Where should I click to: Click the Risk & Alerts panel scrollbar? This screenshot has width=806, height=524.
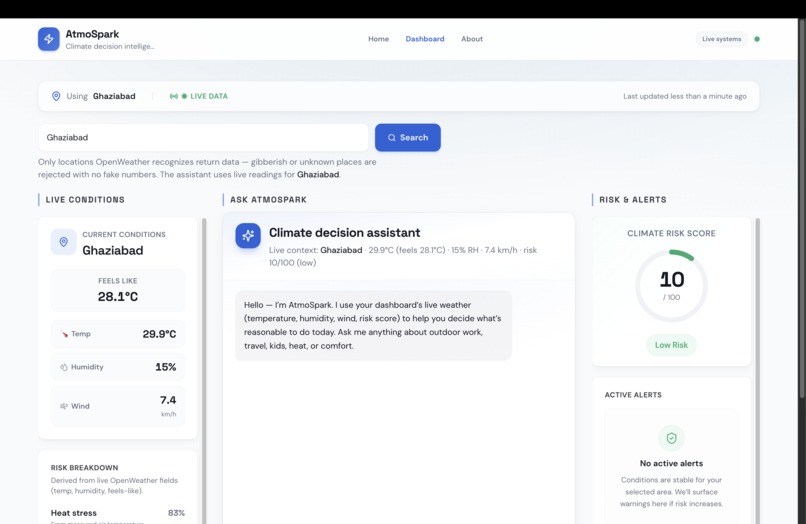pyautogui.click(x=757, y=370)
